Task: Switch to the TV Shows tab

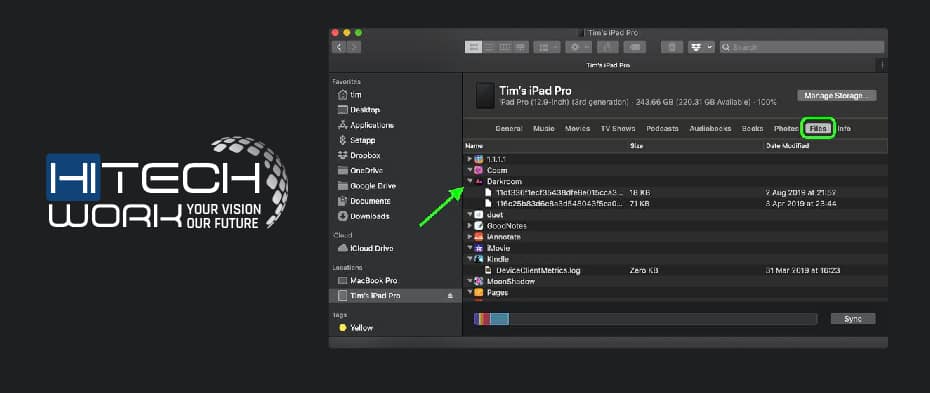Action: (618, 129)
